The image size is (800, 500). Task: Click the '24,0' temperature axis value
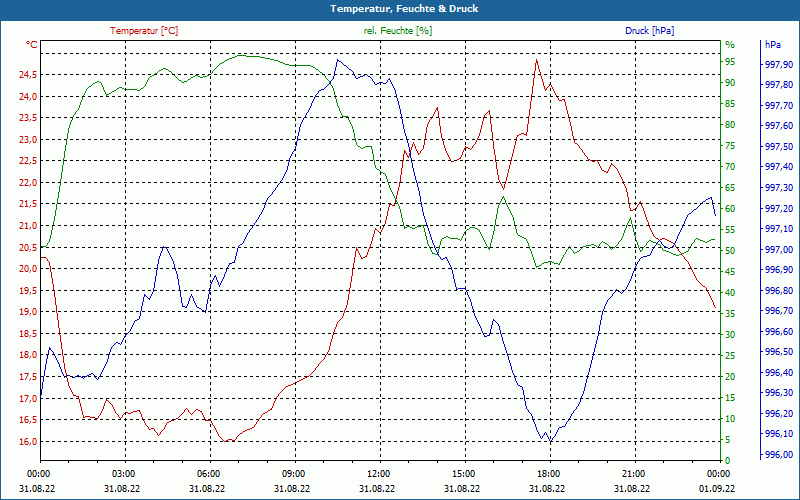pos(28,97)
